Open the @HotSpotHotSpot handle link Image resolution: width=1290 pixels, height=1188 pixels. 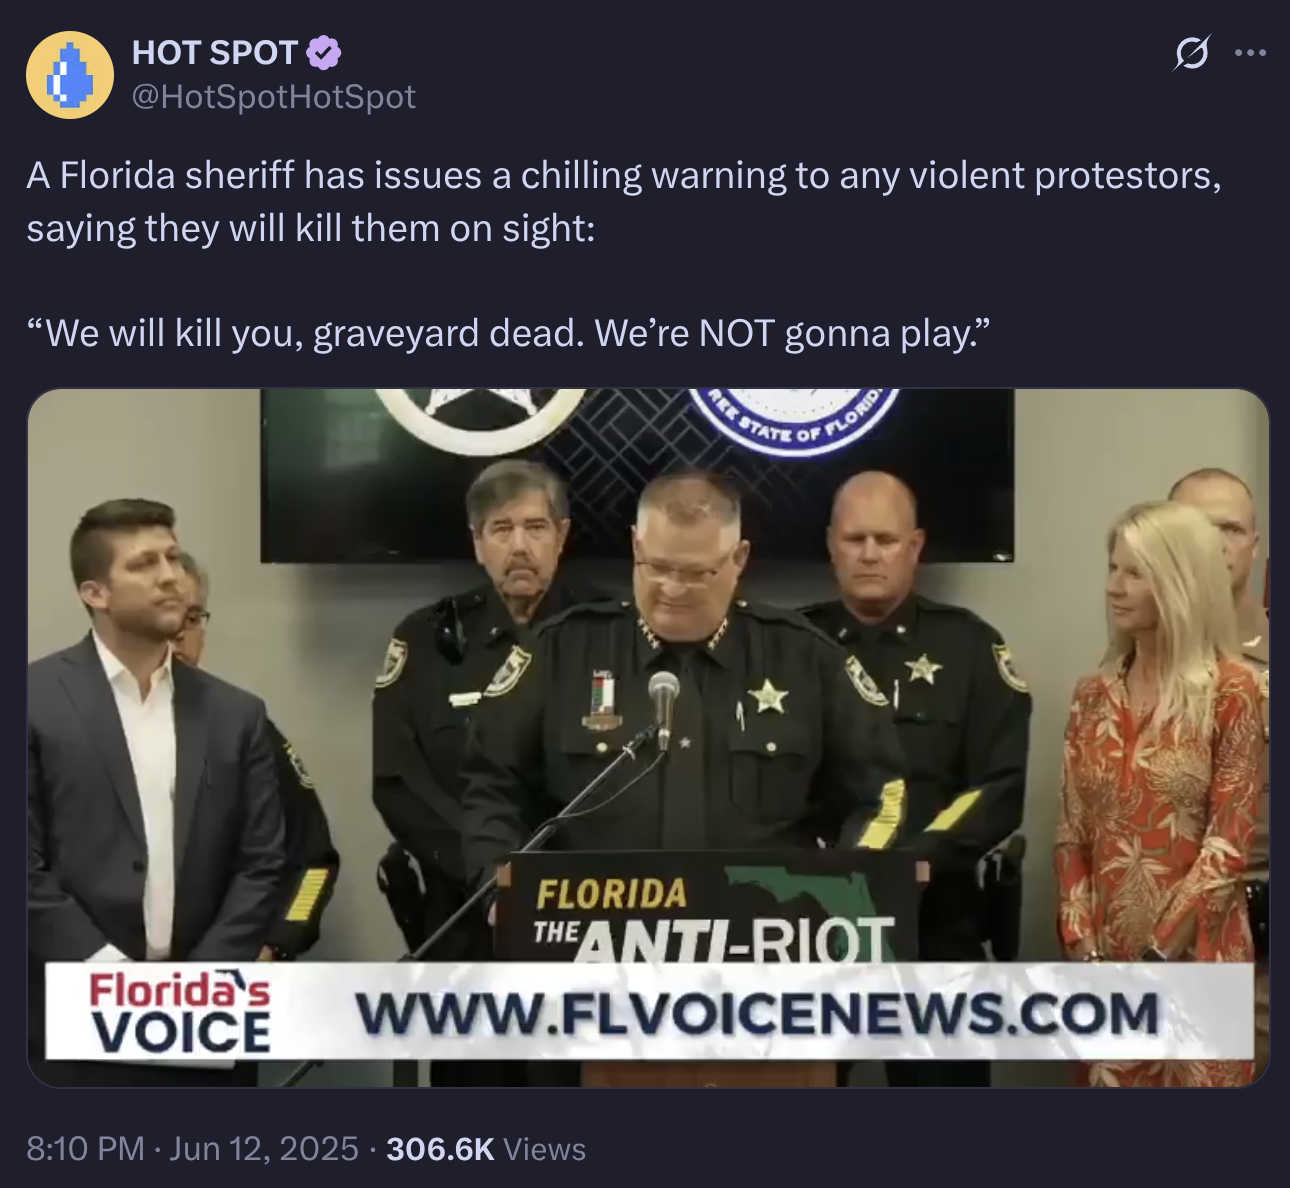[x=274, y=97]
